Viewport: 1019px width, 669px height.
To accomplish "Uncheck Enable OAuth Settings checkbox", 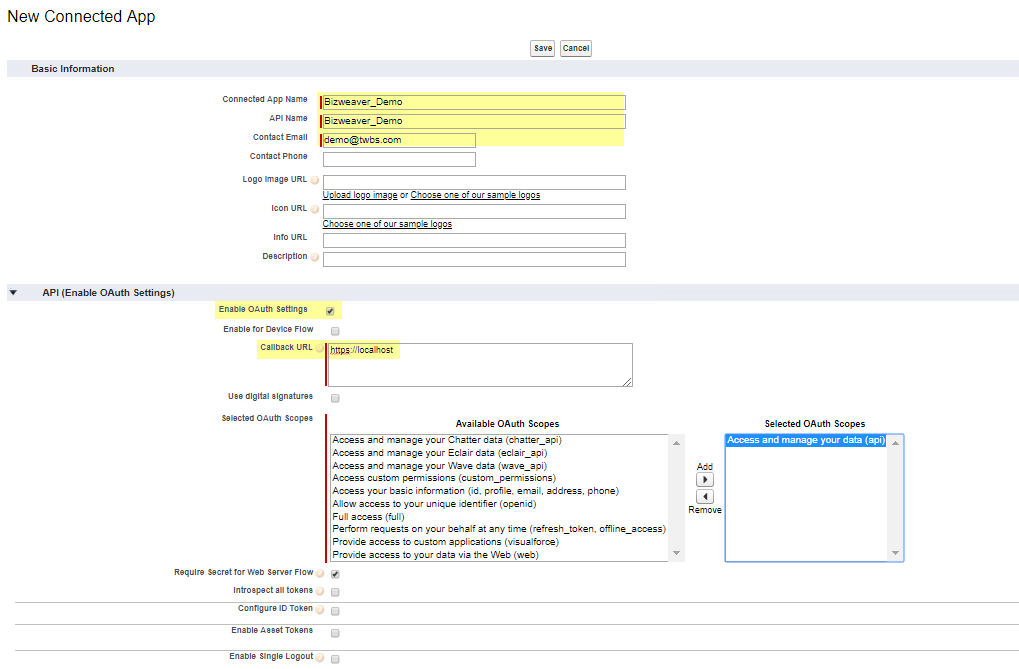I will click(330, 311).
